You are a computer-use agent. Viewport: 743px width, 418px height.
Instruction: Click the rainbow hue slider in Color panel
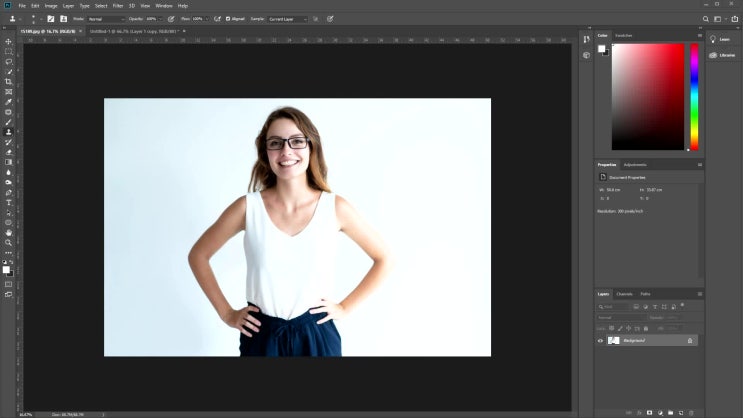point(694,97)
